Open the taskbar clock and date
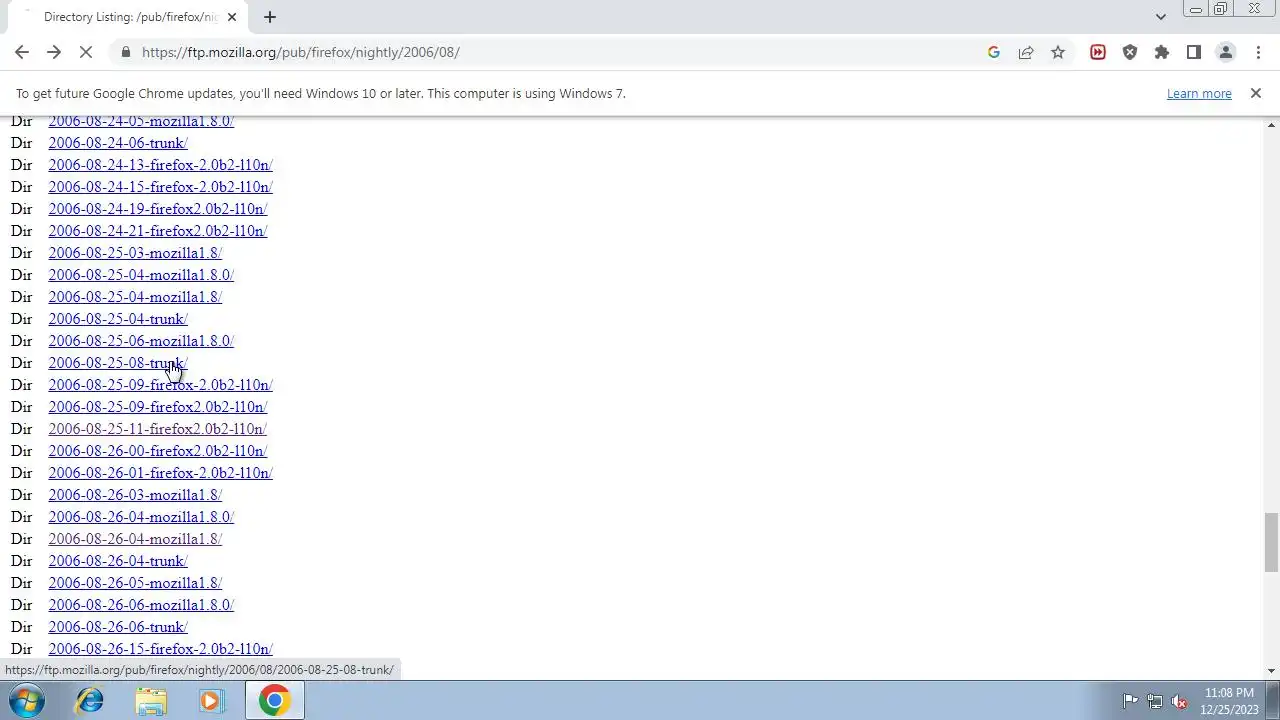This screenshot has height=720, width=1280. tap(1229, 701)
